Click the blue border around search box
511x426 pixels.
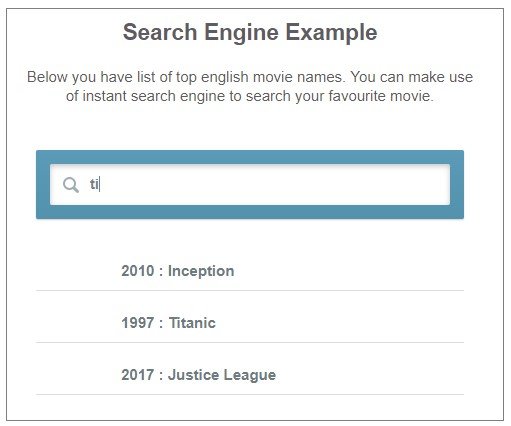tap(250, 157)
